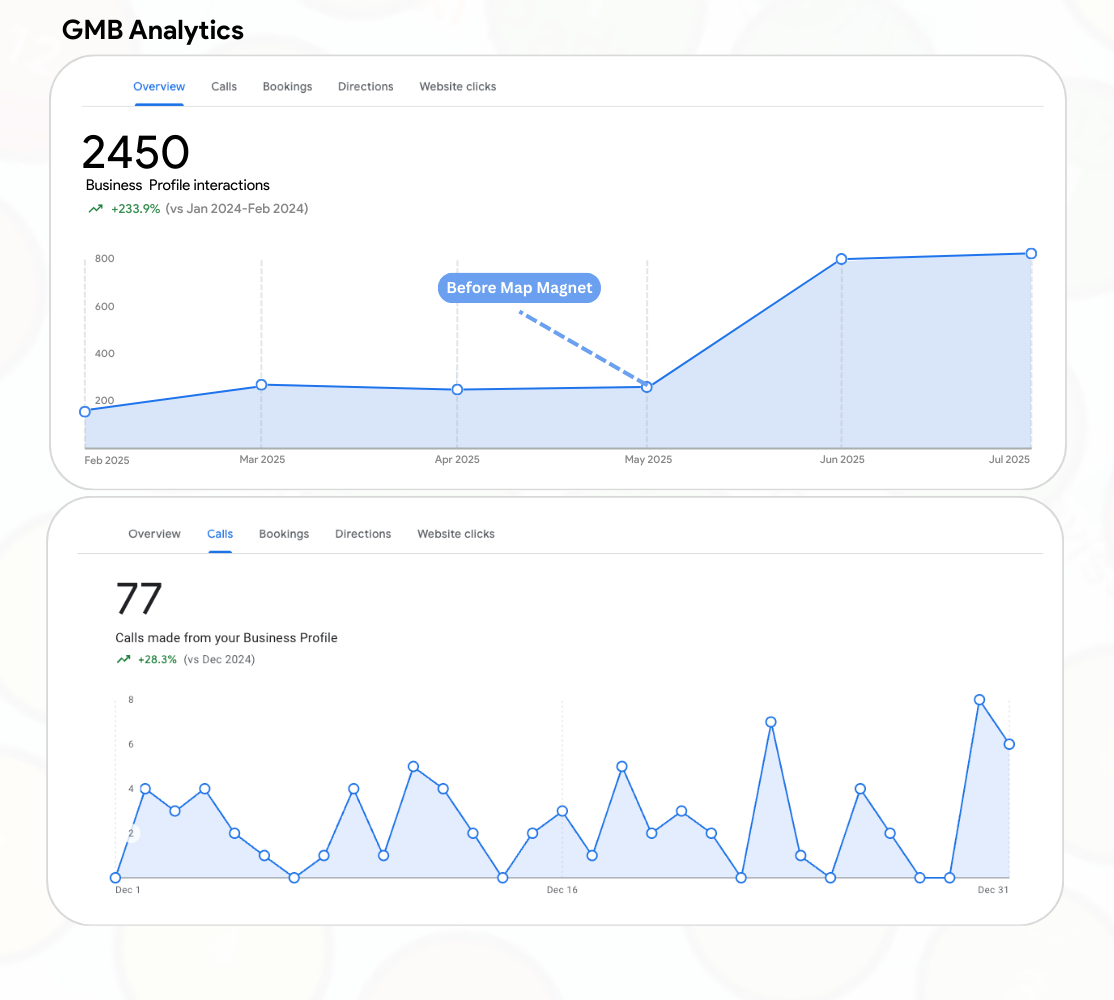Click the 'Business Profile interactions' label

point(178,185)
